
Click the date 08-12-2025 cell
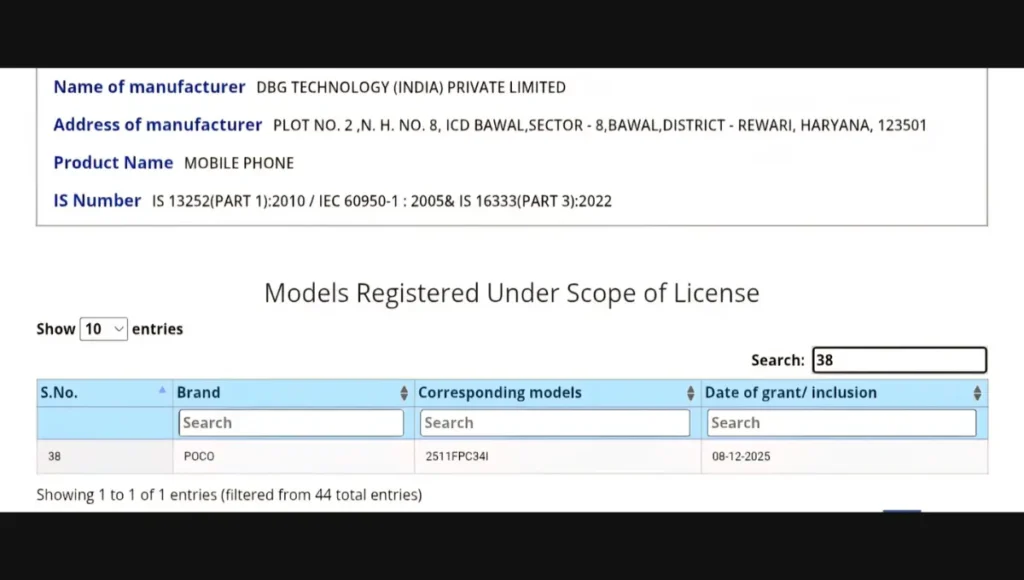pos(741,457)
